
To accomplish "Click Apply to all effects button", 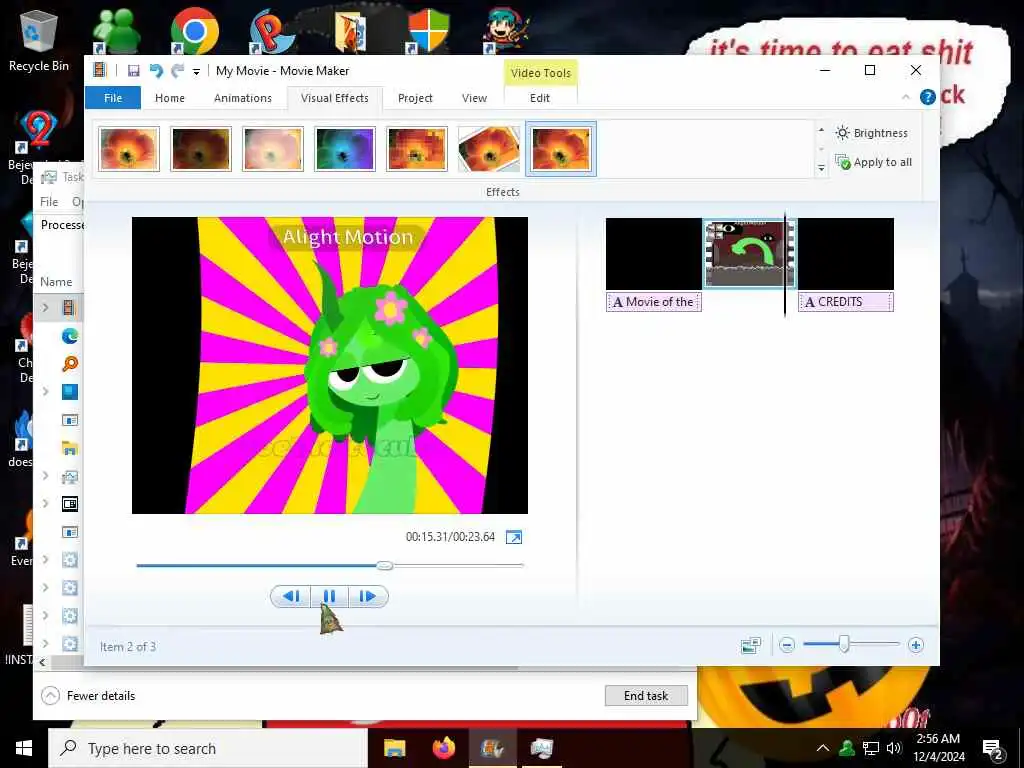I will 874,162.
